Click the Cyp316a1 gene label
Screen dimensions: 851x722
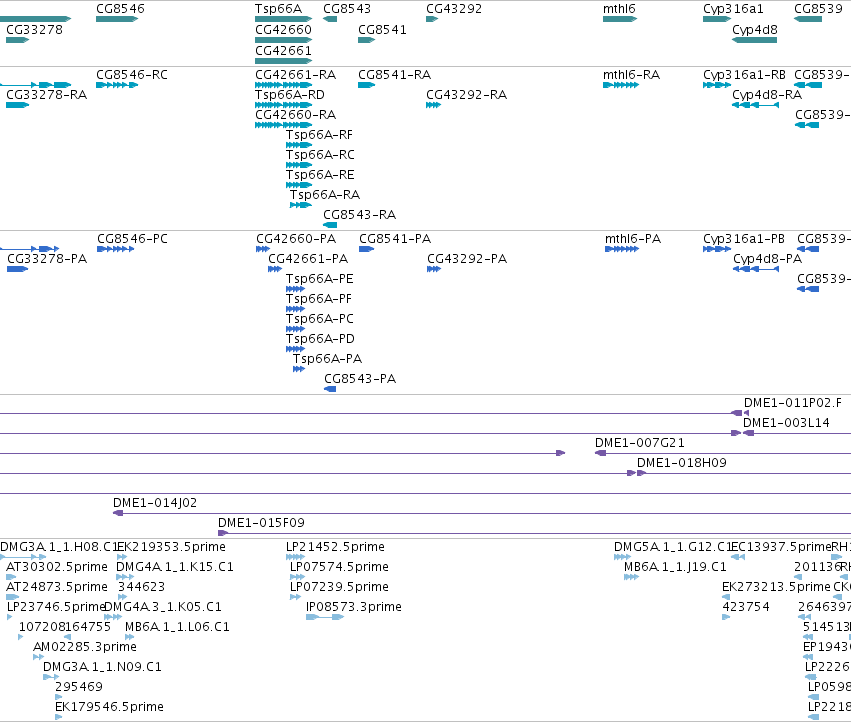point(733,9)
